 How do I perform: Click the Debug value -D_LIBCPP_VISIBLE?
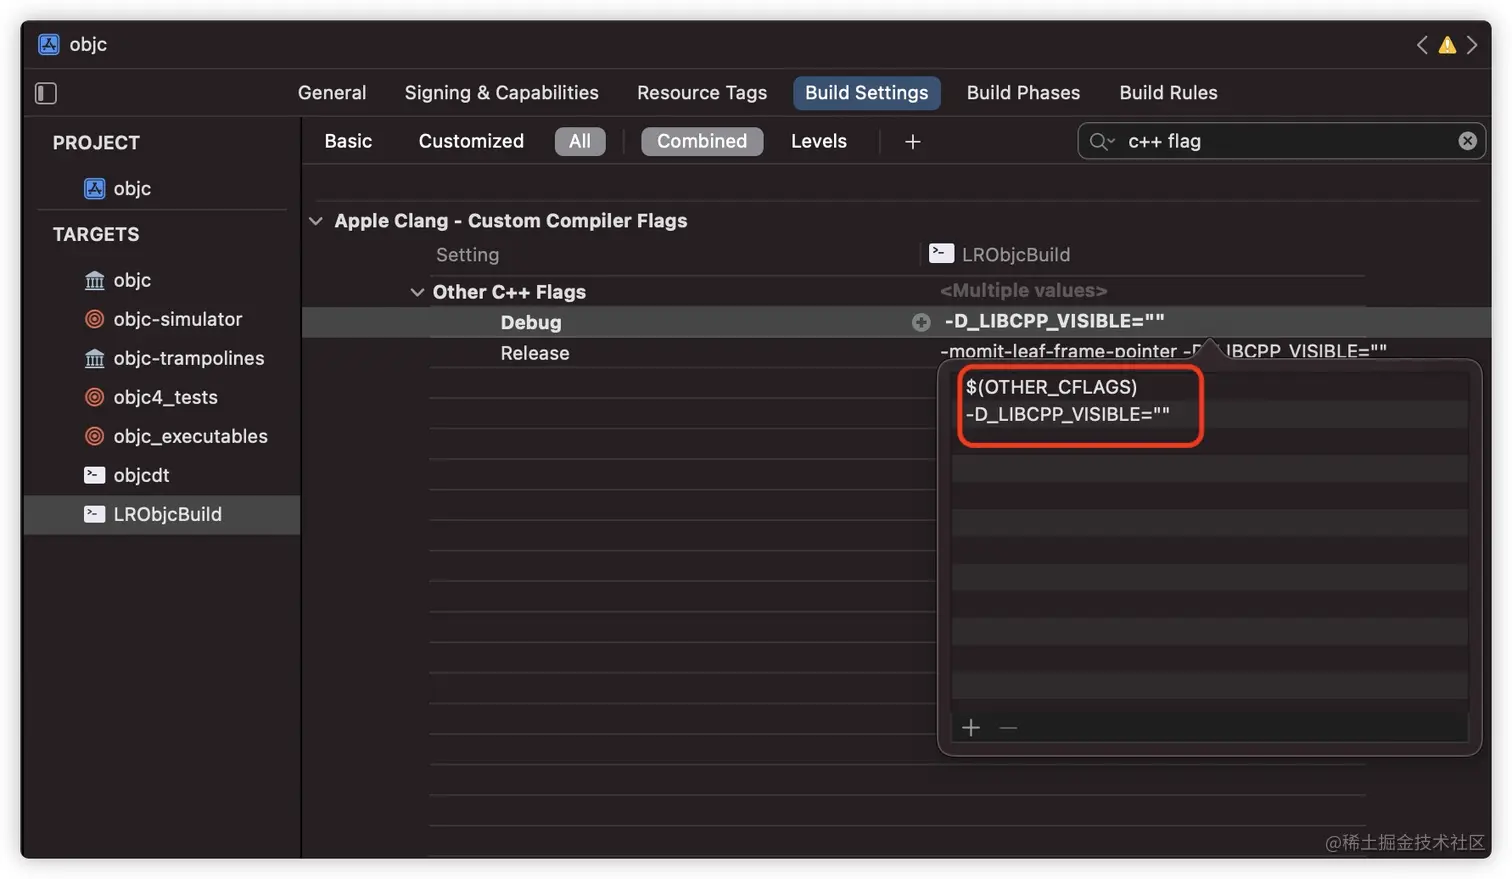click(x=1055, y=321)
